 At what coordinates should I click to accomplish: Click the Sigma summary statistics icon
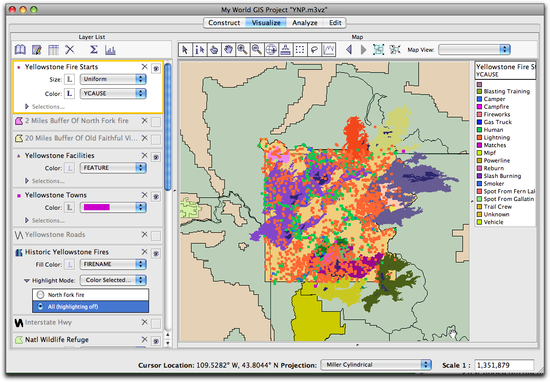click(x=94, y=49)
